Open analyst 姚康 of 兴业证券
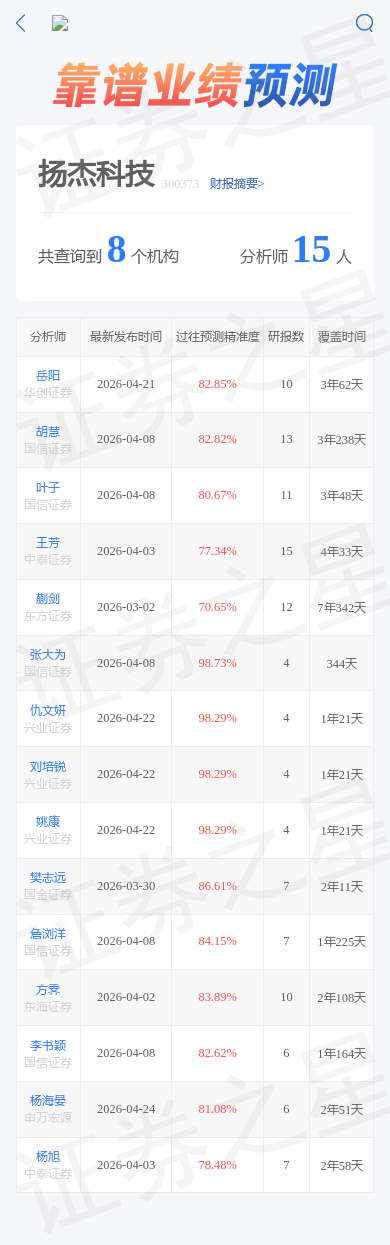Screen dimensions: 390x1245 pos(48,821)
